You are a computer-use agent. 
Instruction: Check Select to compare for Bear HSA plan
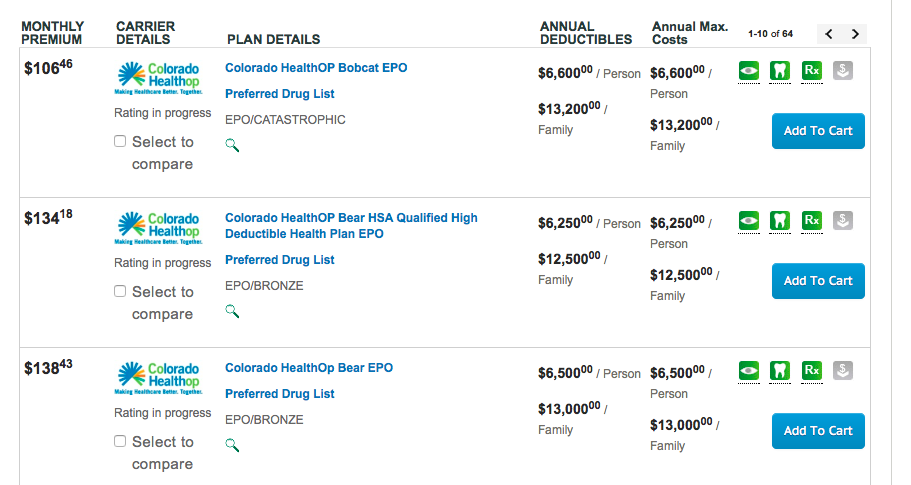click(x=120, y=291)
